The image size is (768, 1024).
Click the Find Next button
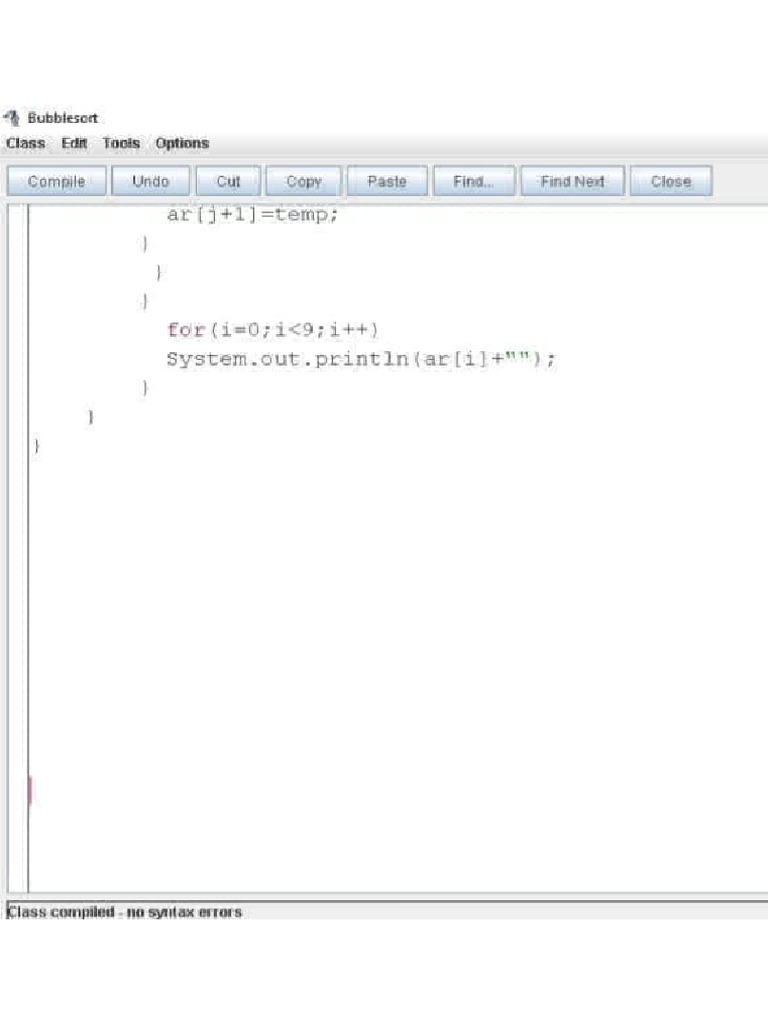pyautogui.click(x=573, y=181)
